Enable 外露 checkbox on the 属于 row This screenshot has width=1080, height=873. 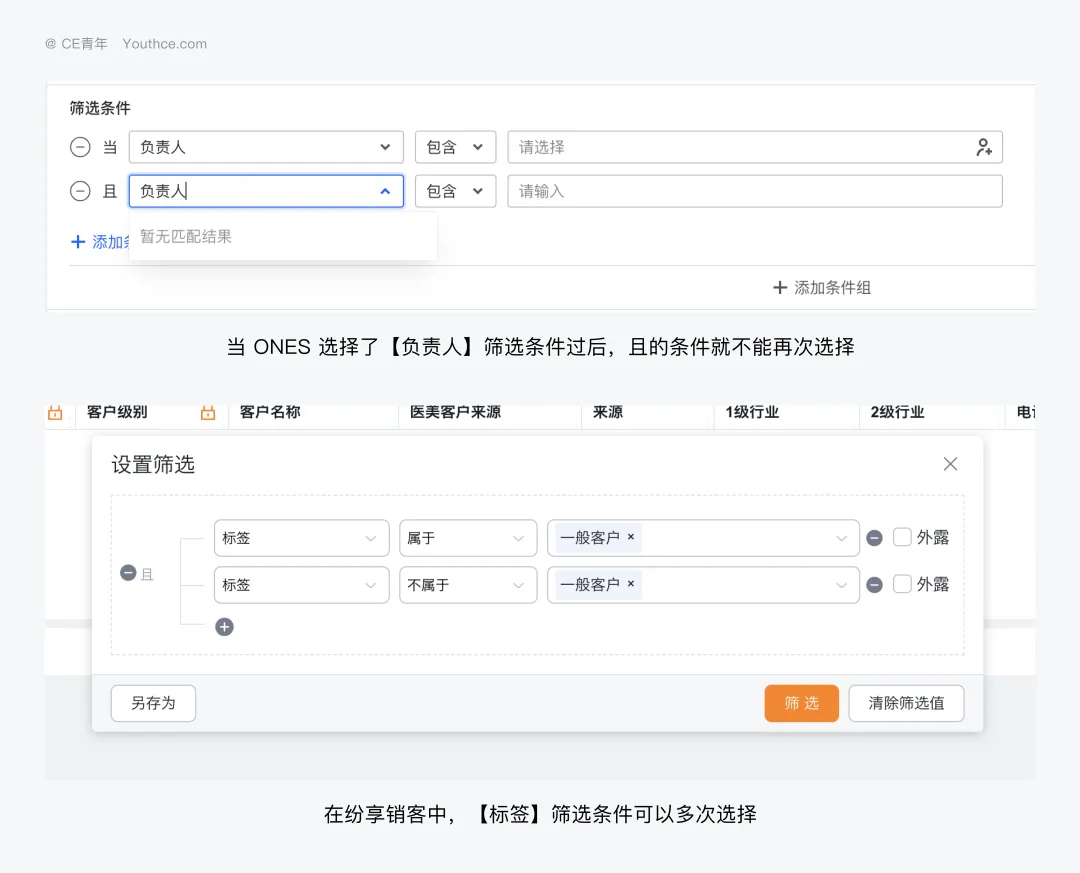[x=900, y=537]
